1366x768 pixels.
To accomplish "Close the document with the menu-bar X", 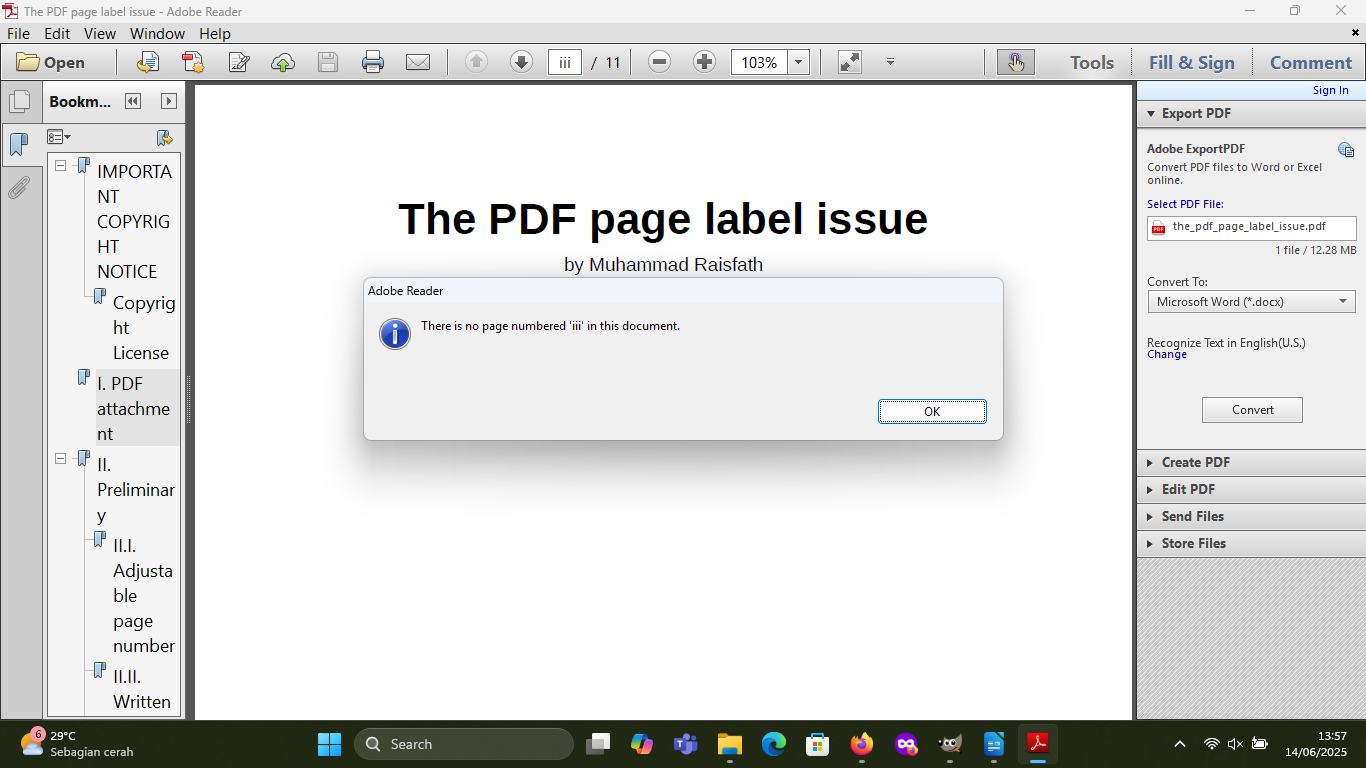I will (x=1356, y=32).
